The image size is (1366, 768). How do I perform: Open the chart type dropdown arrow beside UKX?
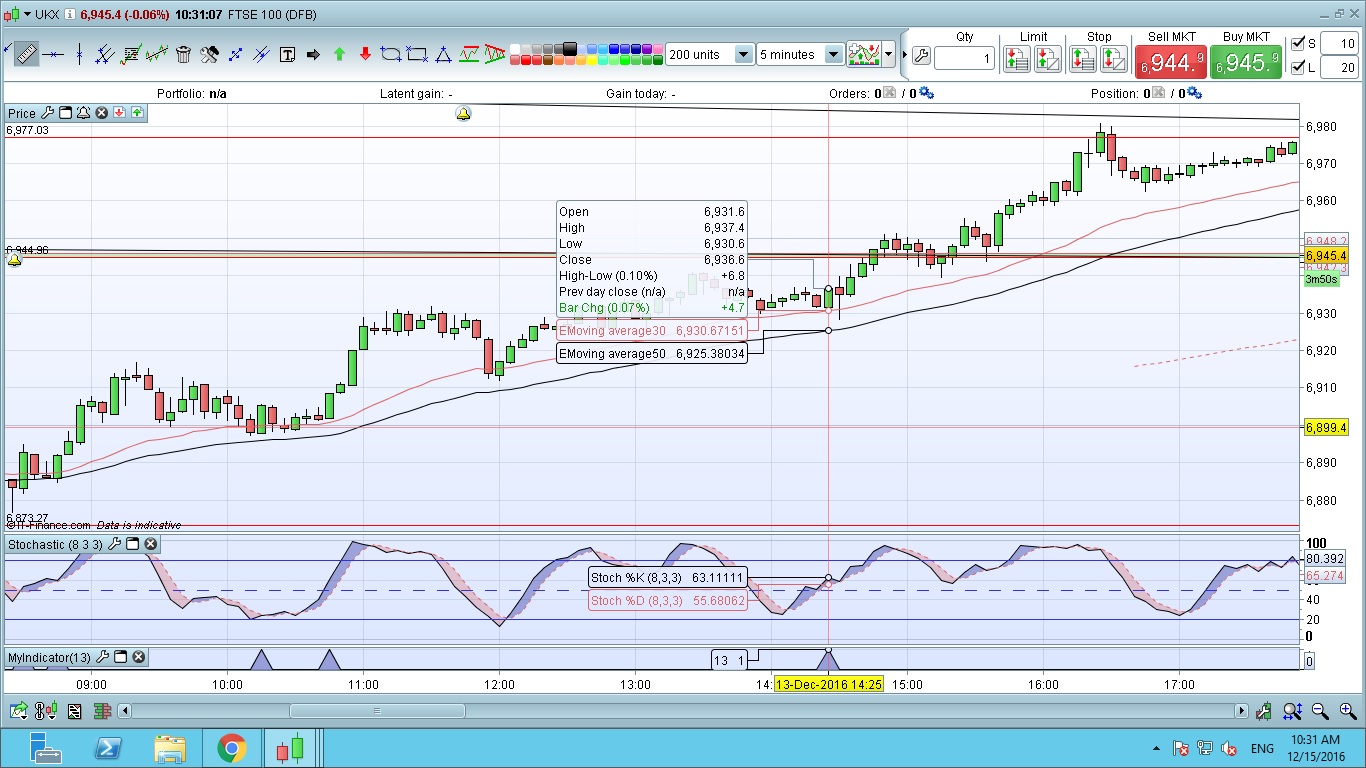pos(27,15)
